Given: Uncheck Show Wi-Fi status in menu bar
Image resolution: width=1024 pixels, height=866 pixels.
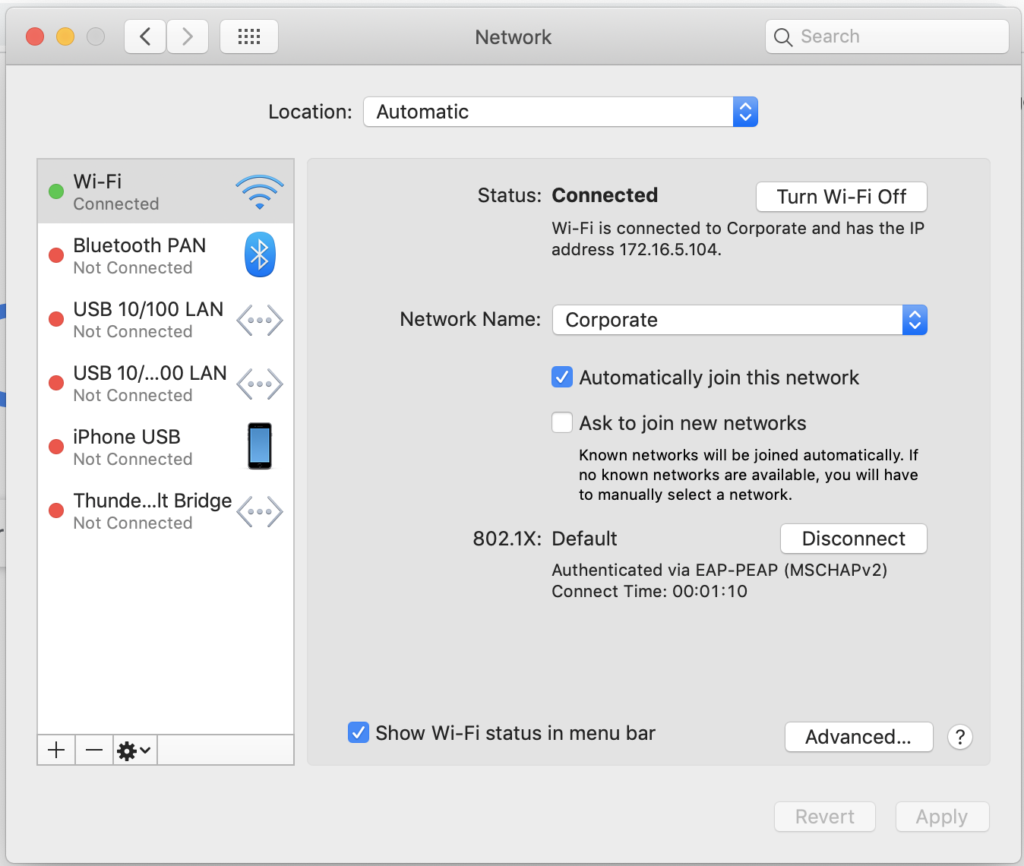Looking at the screenshot, I should click(358, 732).
